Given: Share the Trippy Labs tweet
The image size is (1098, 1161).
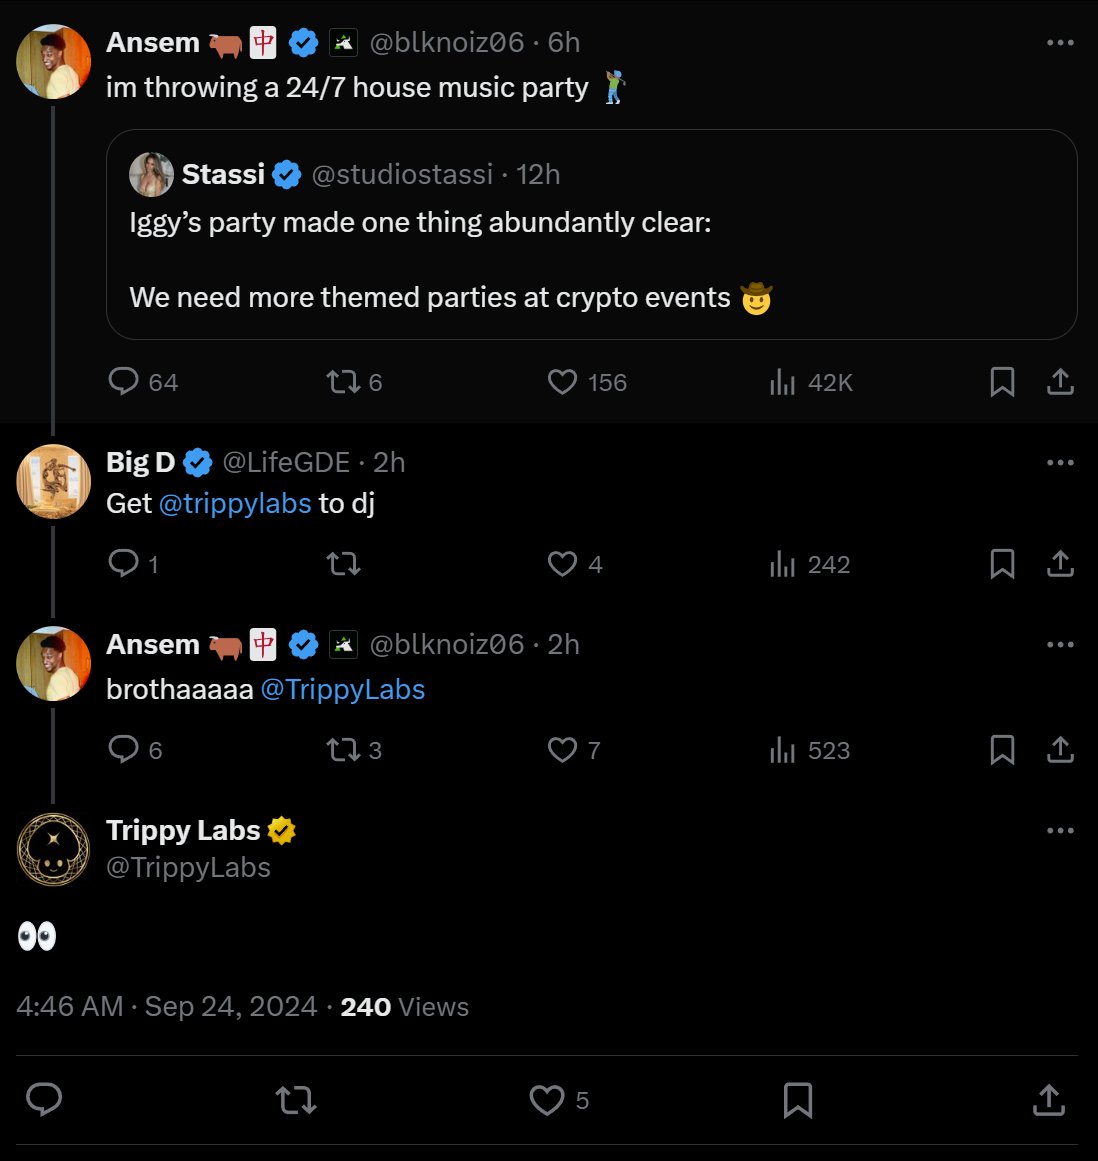Looking at the screenshot, I should coord(1049,1100).
